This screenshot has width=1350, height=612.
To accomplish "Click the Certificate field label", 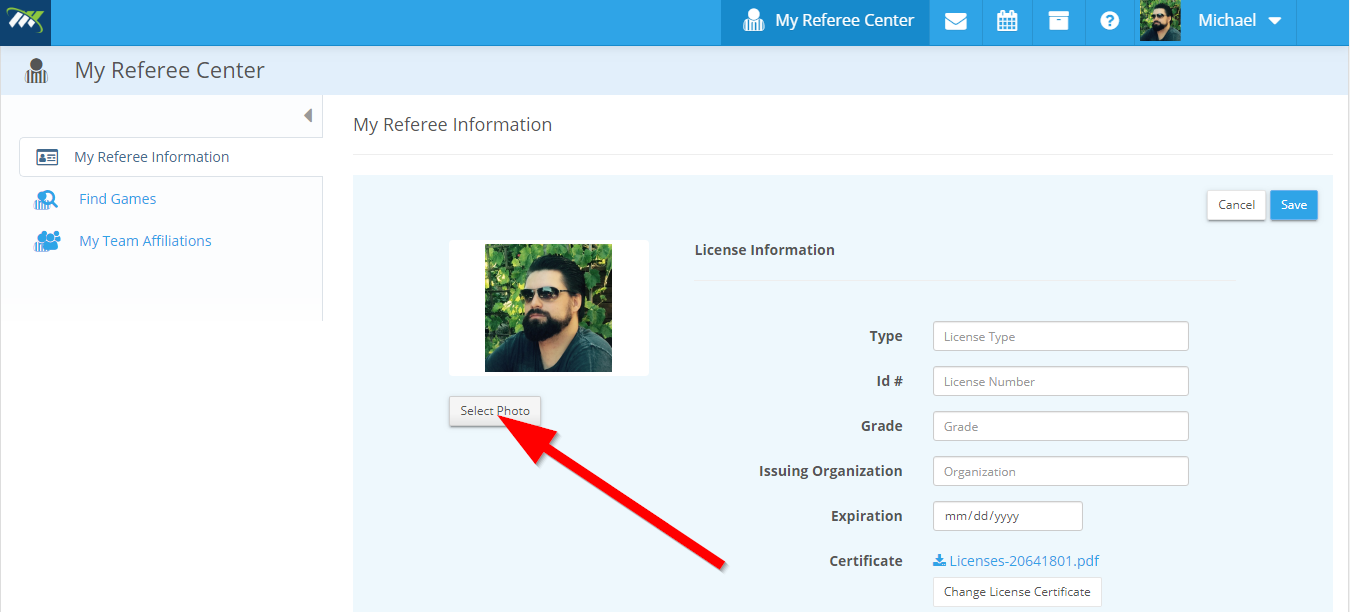I will coord(866,561).
